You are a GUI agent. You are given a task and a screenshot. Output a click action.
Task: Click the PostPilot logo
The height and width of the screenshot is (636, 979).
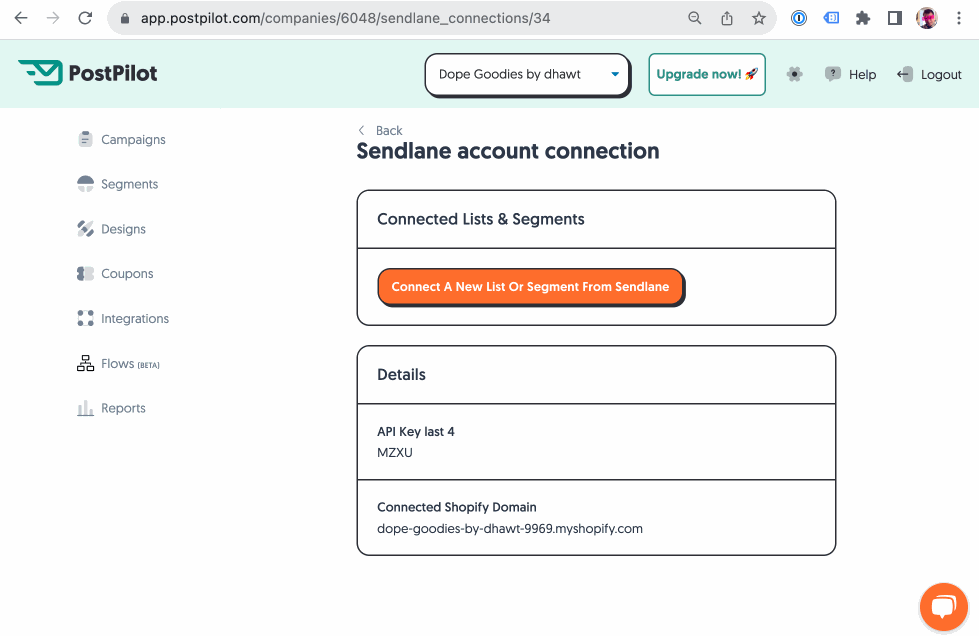(87, 73)
